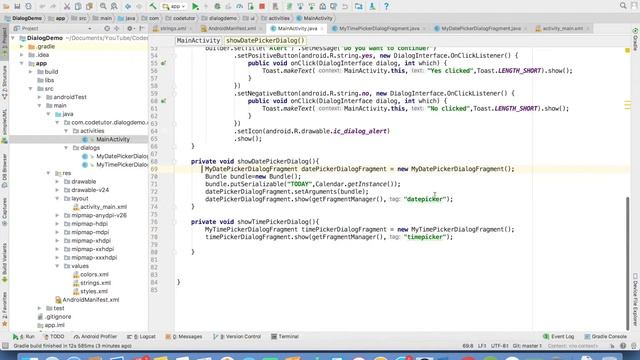Open the Event Log window

tap(559, 337)
